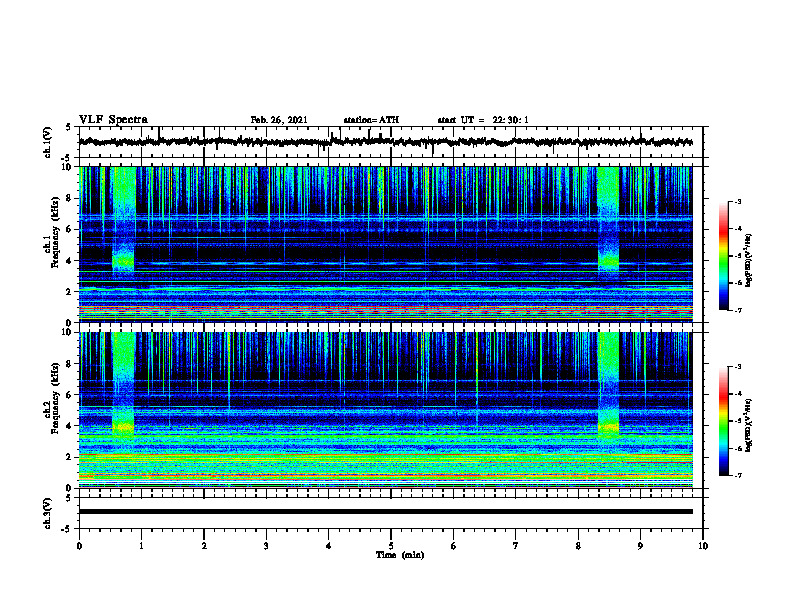Click the ch.1 spectrogram color scale bar
The width and height of the screenshot is (792, 612).
click(723, 256)
